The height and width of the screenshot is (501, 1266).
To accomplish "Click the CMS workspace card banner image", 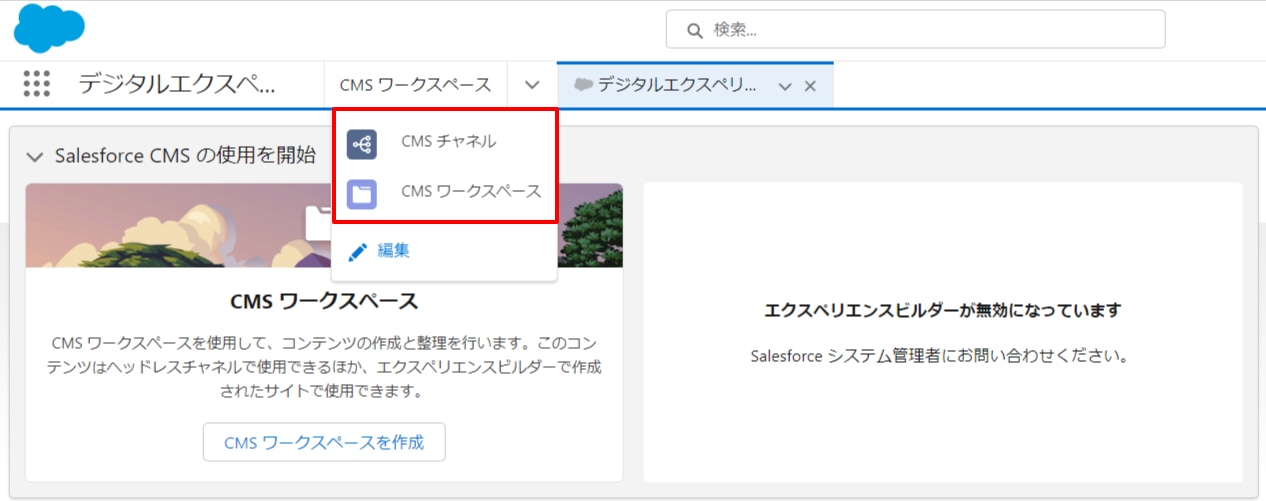I will (324, 225).
